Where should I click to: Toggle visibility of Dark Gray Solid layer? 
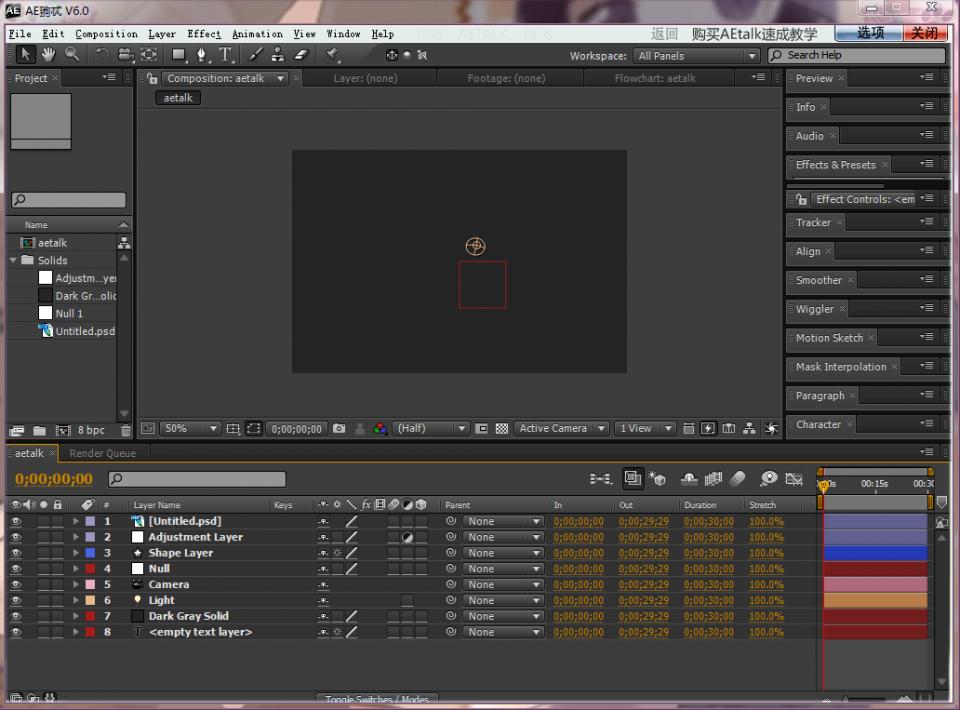(x=15, y=617)
